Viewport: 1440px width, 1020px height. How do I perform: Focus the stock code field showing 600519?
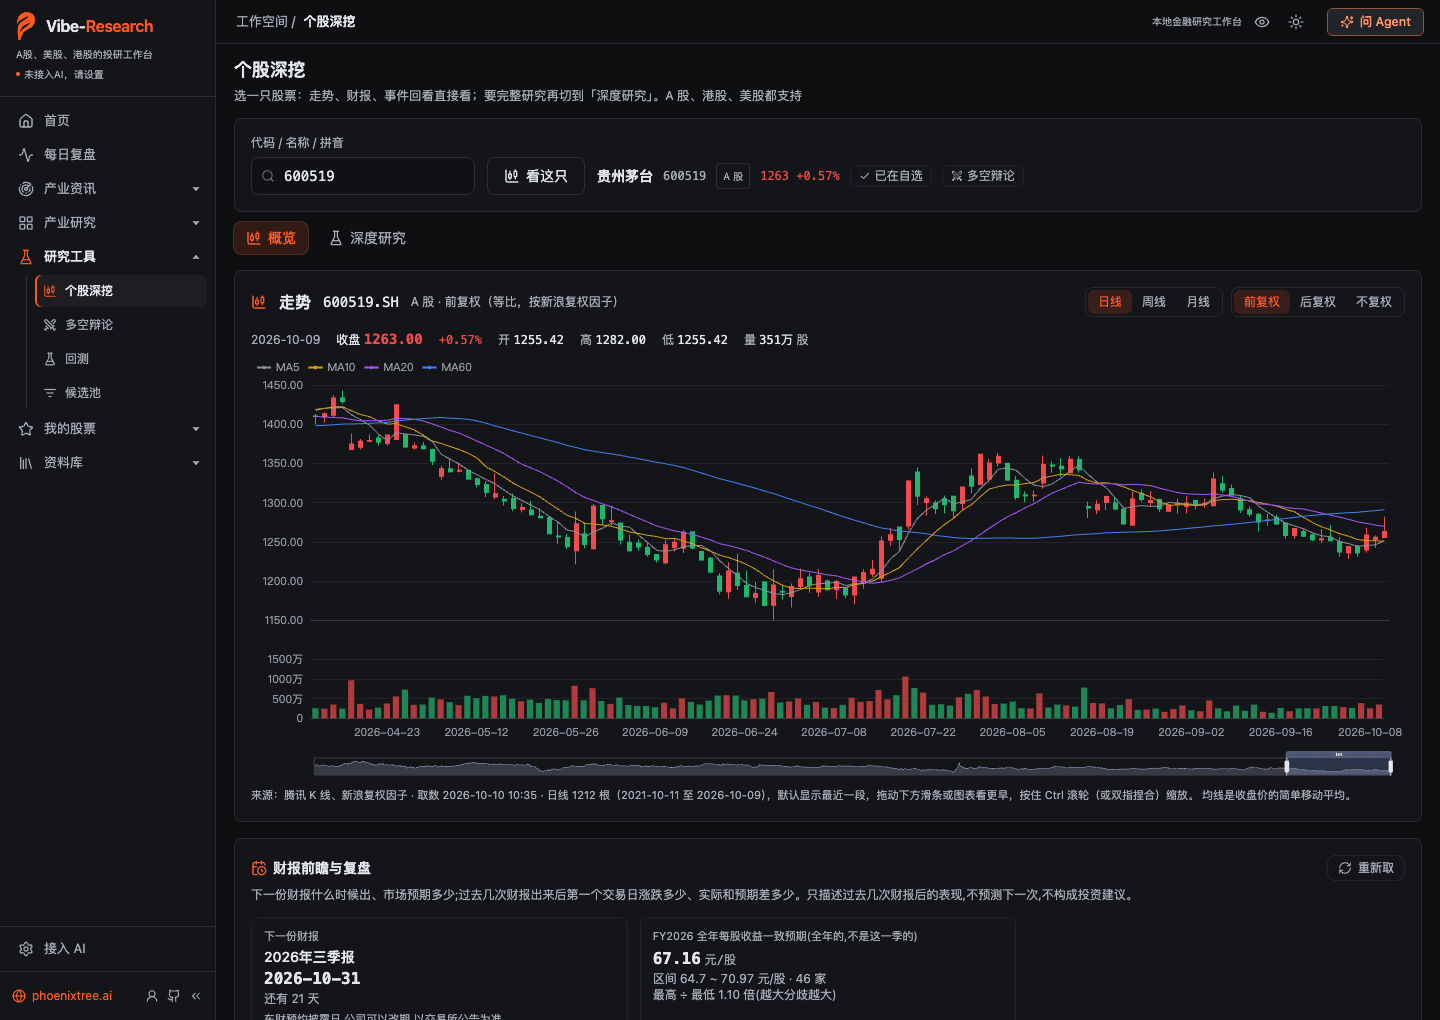pyautogui.click(x=363, y=176)
